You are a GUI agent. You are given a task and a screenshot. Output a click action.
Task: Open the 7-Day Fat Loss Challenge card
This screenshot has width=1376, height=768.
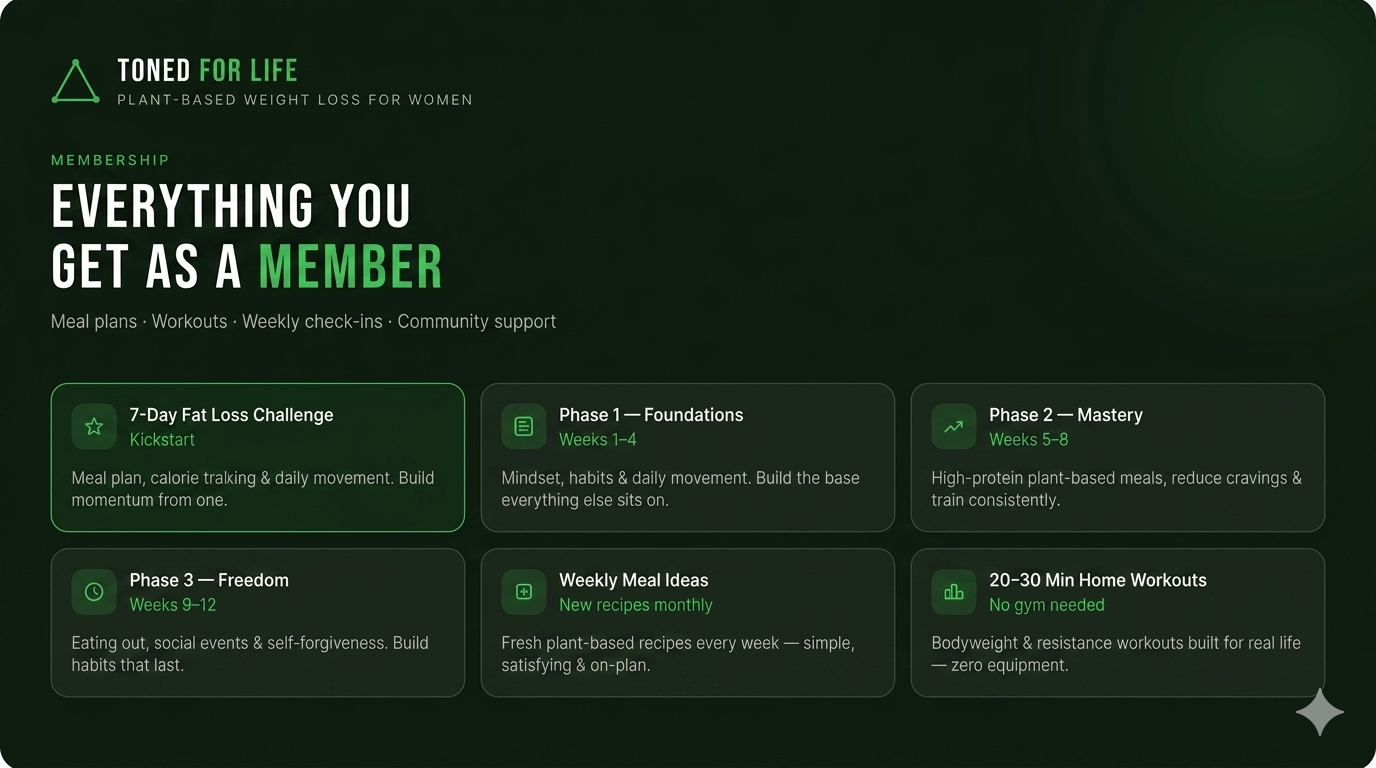coord(258,457)
